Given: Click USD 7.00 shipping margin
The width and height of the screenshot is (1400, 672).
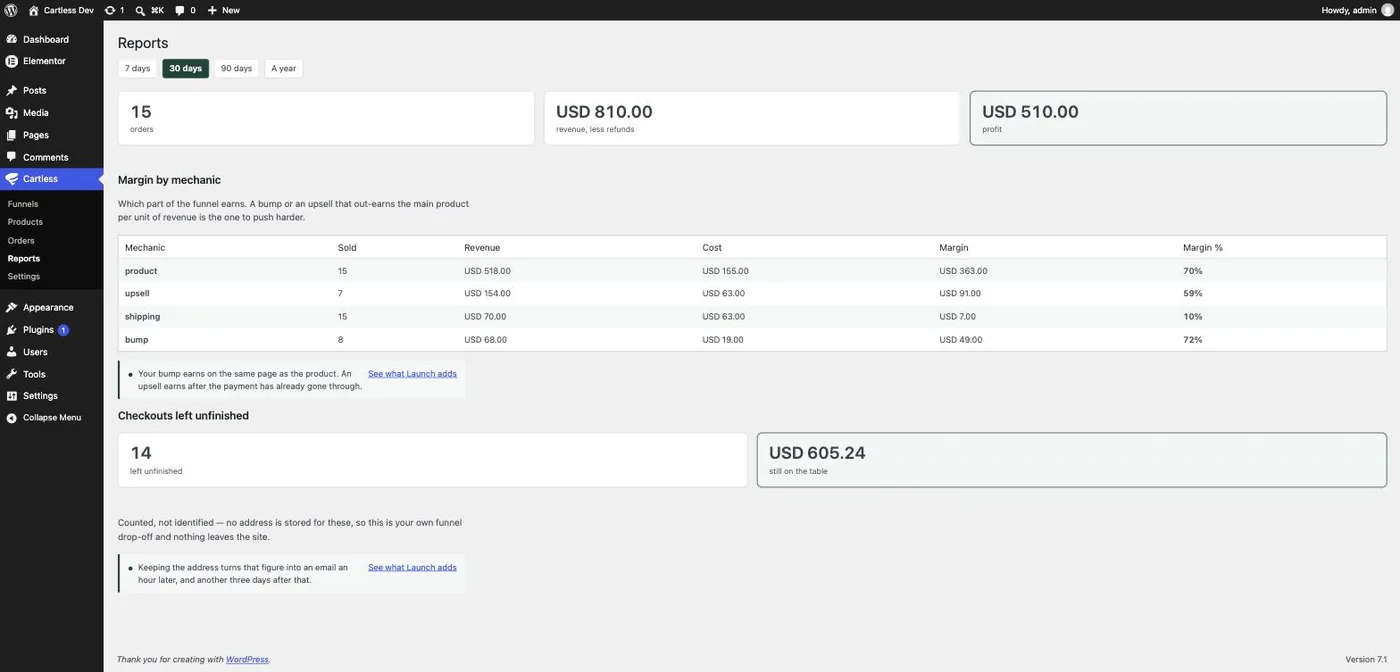Looking at the screenshot, I should click(x=958, y=316).
